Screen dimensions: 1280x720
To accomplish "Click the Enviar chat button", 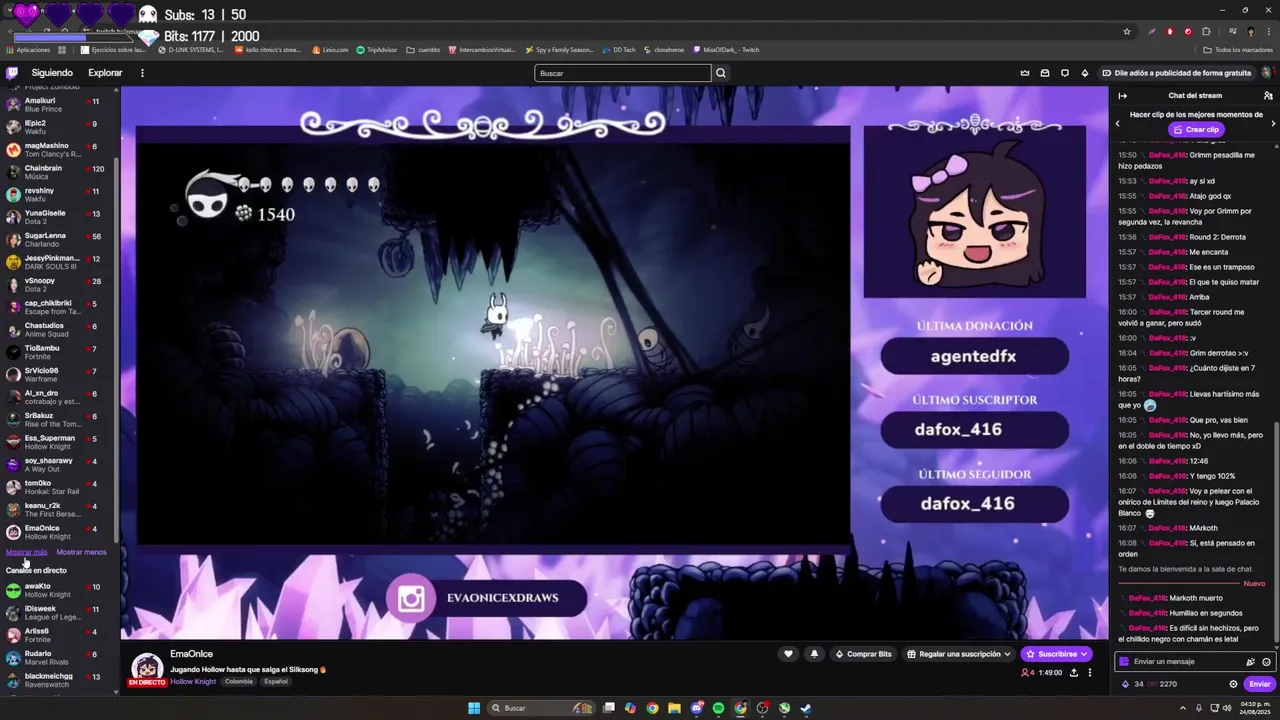I will [1259, 684].
